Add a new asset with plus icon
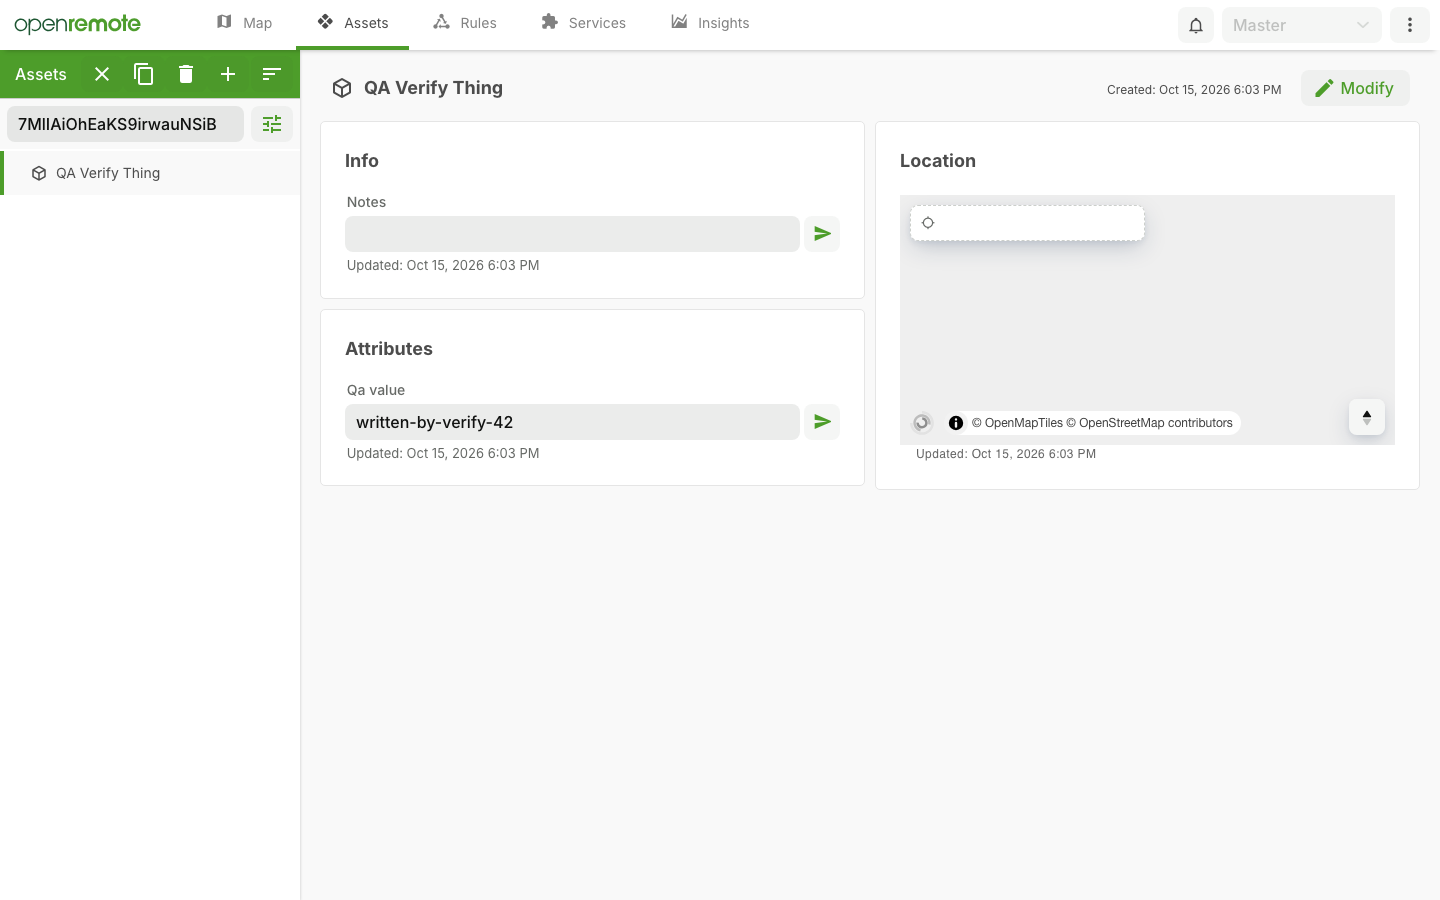1440x900 pixels. coord(228,74)
